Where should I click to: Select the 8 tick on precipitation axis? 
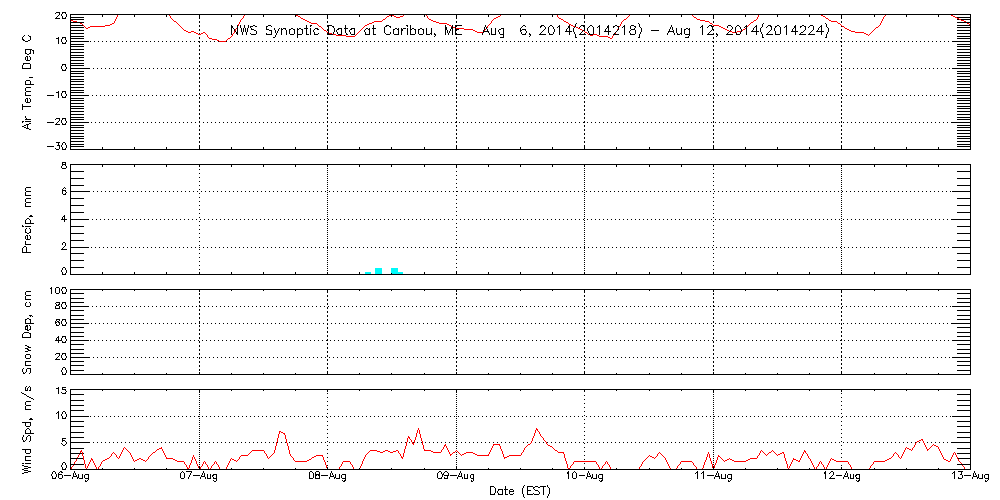click(62, 165)
